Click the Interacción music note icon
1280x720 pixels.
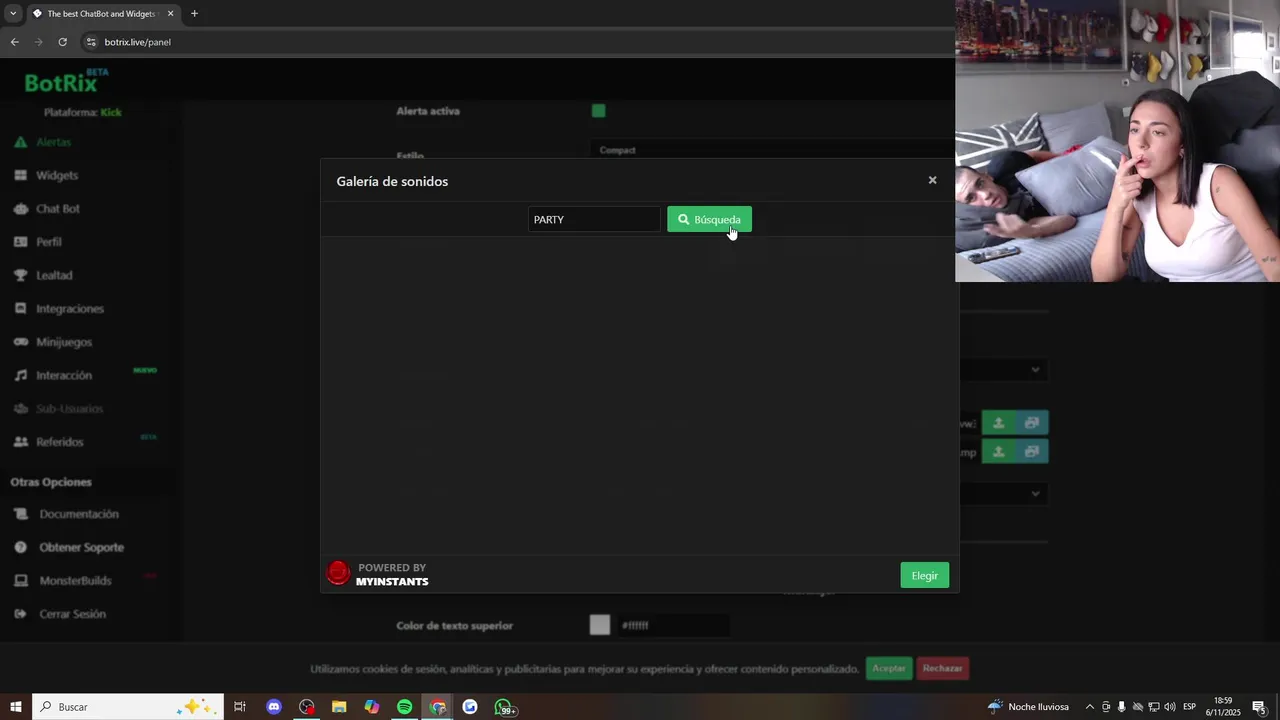coord(20,375)
